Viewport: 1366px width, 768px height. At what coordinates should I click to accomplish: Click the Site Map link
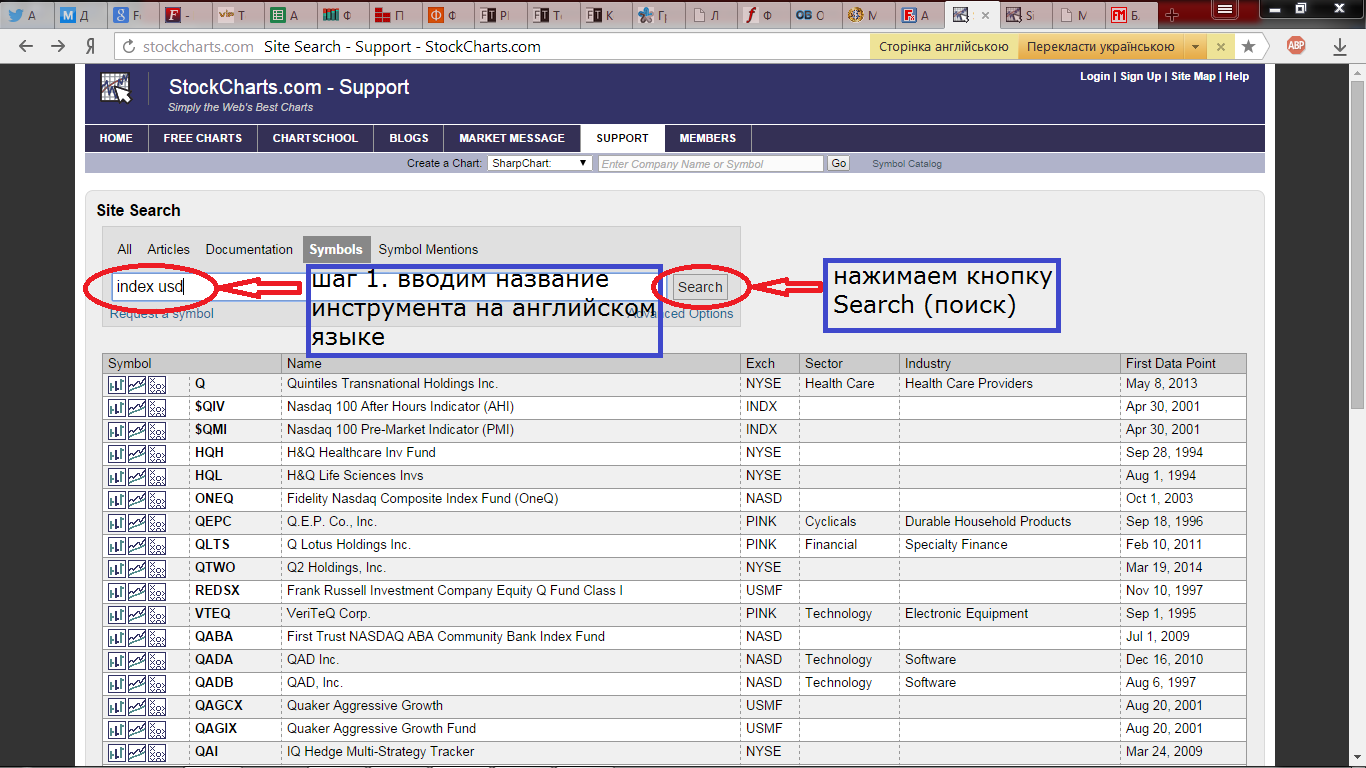[1193, 76]
